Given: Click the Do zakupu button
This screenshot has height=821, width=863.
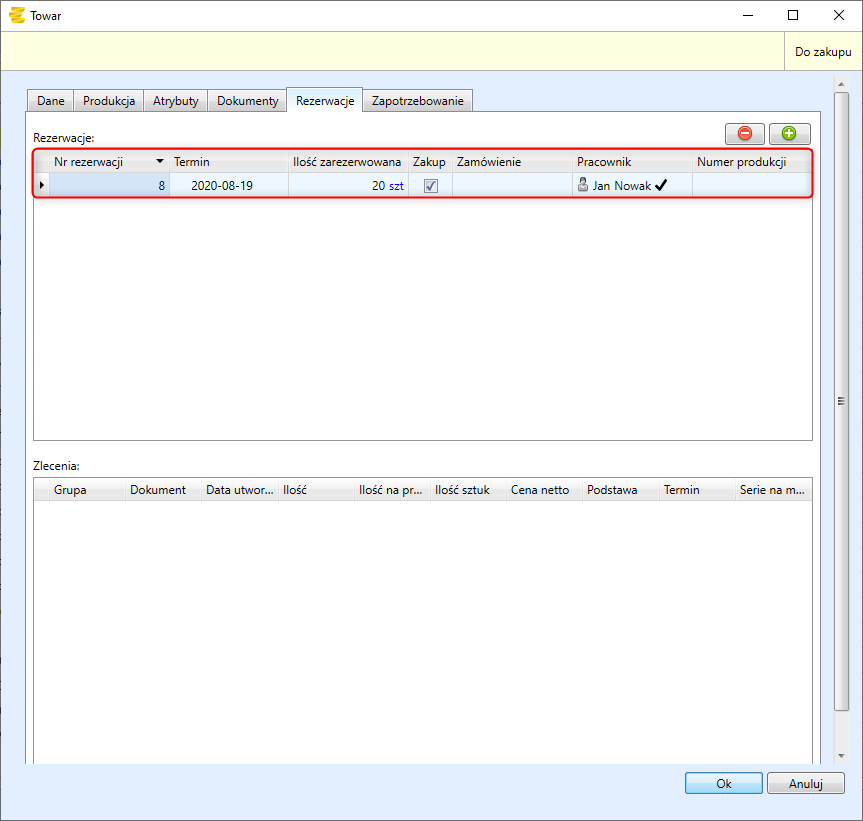Looking at the screenshot, I should tap(823, 52).
